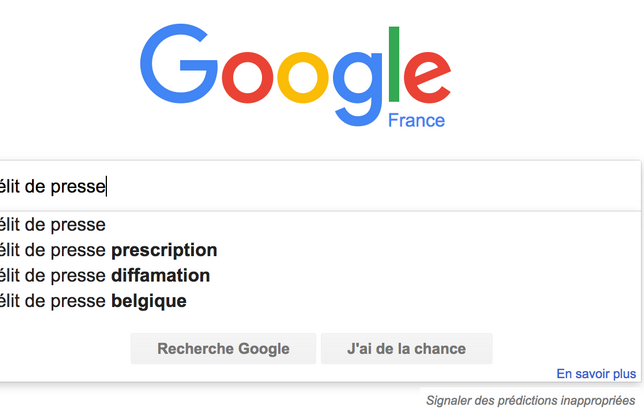Click blank space right of belgique suggestion
The width and height of the screenshot is (644, 414).
tap(411, 301)
